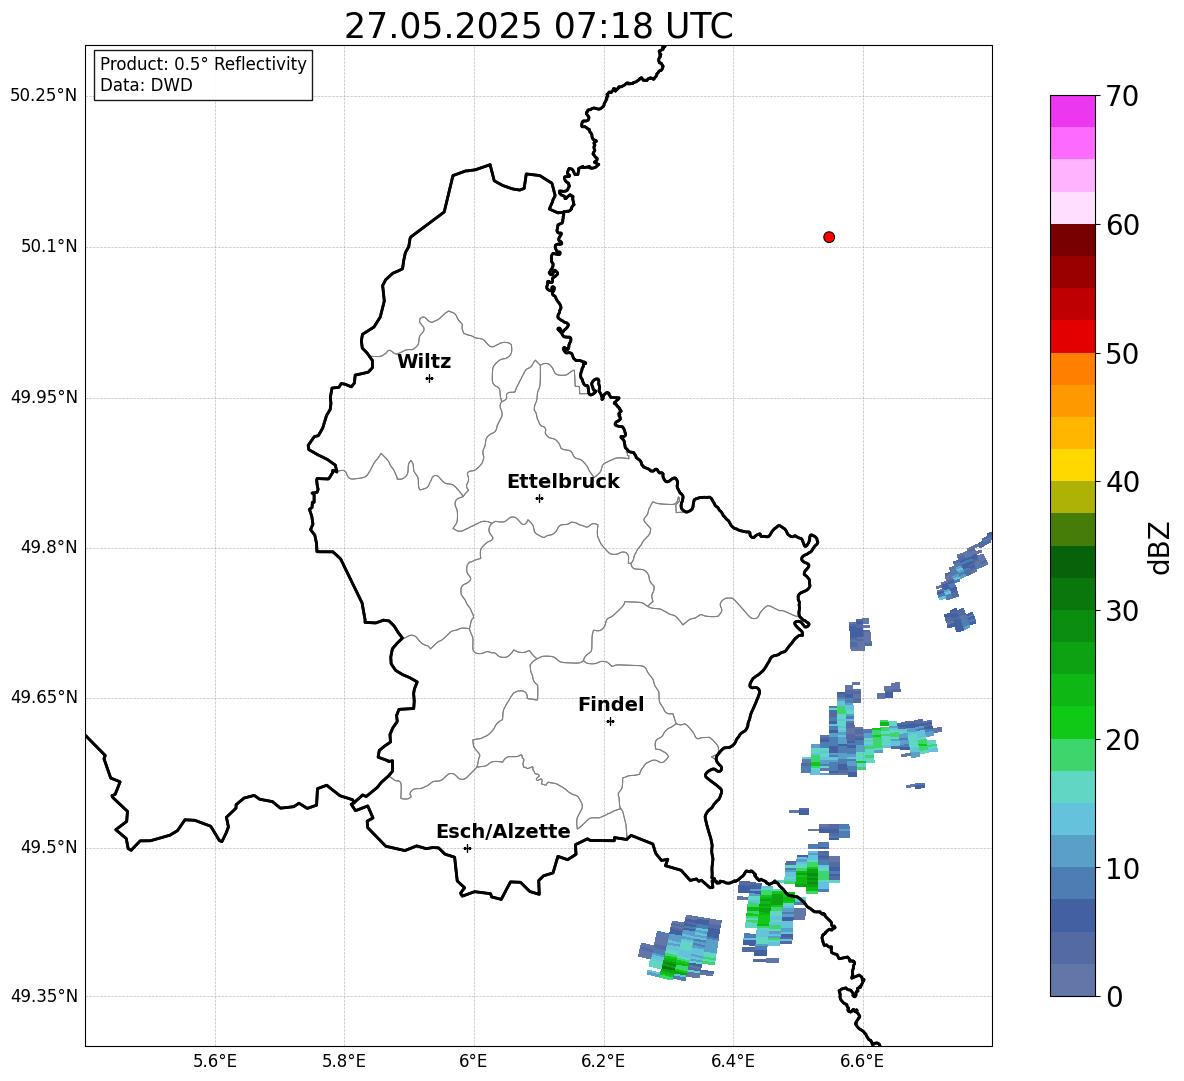Select the Esch/Alzette city label
The image size is (1184, 1081).
tap(503, 831)
